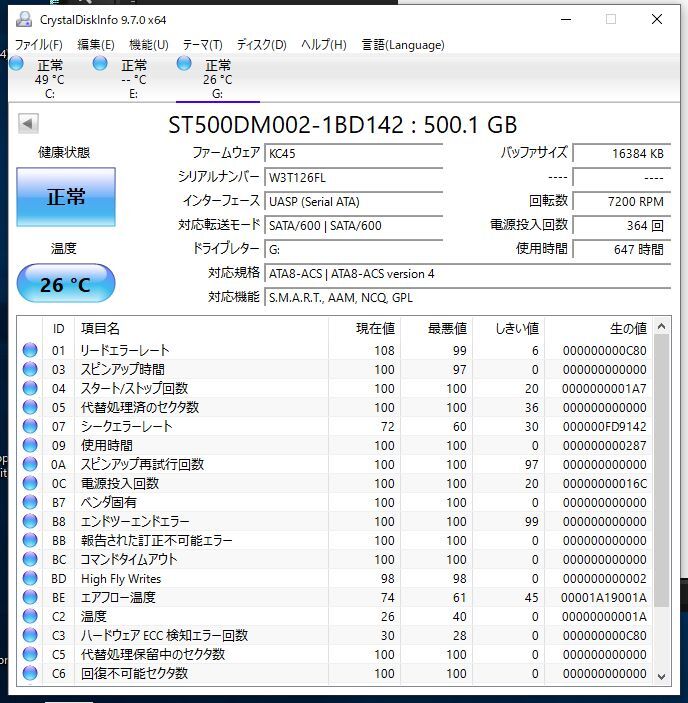
Task: Click the buffer size value 16384 KB
Action: 622,153
